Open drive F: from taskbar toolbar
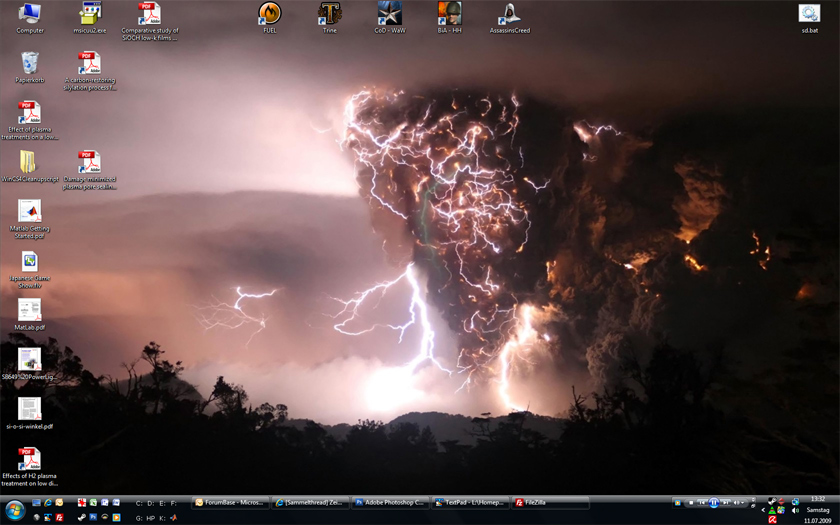 [x=174, y=503]
